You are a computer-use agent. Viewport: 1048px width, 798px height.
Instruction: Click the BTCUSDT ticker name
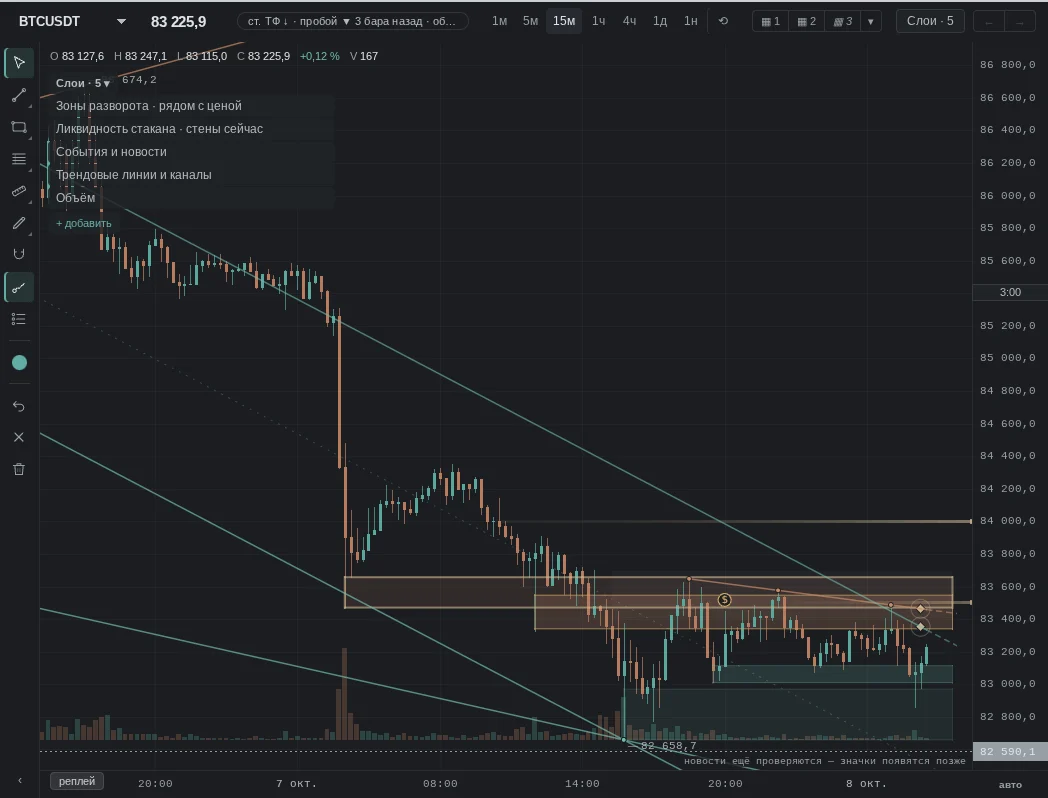click(49, 21)
